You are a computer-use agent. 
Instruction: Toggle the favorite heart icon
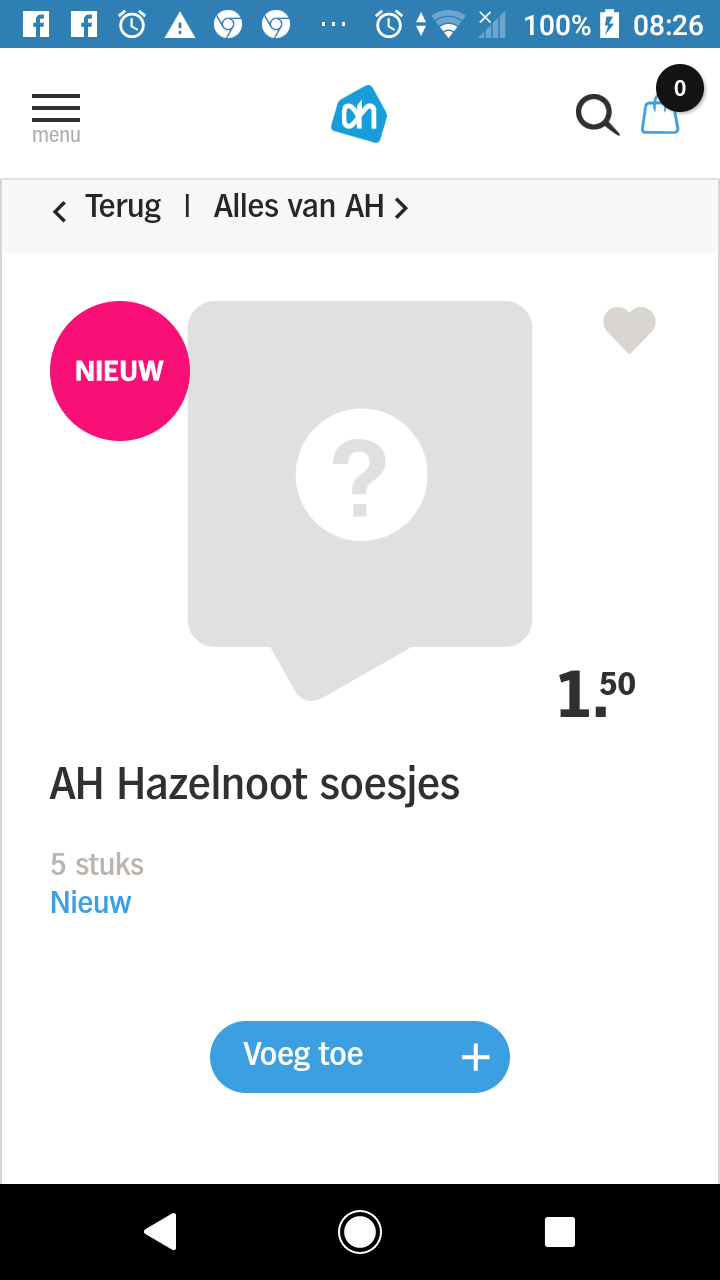pos(629,330)
